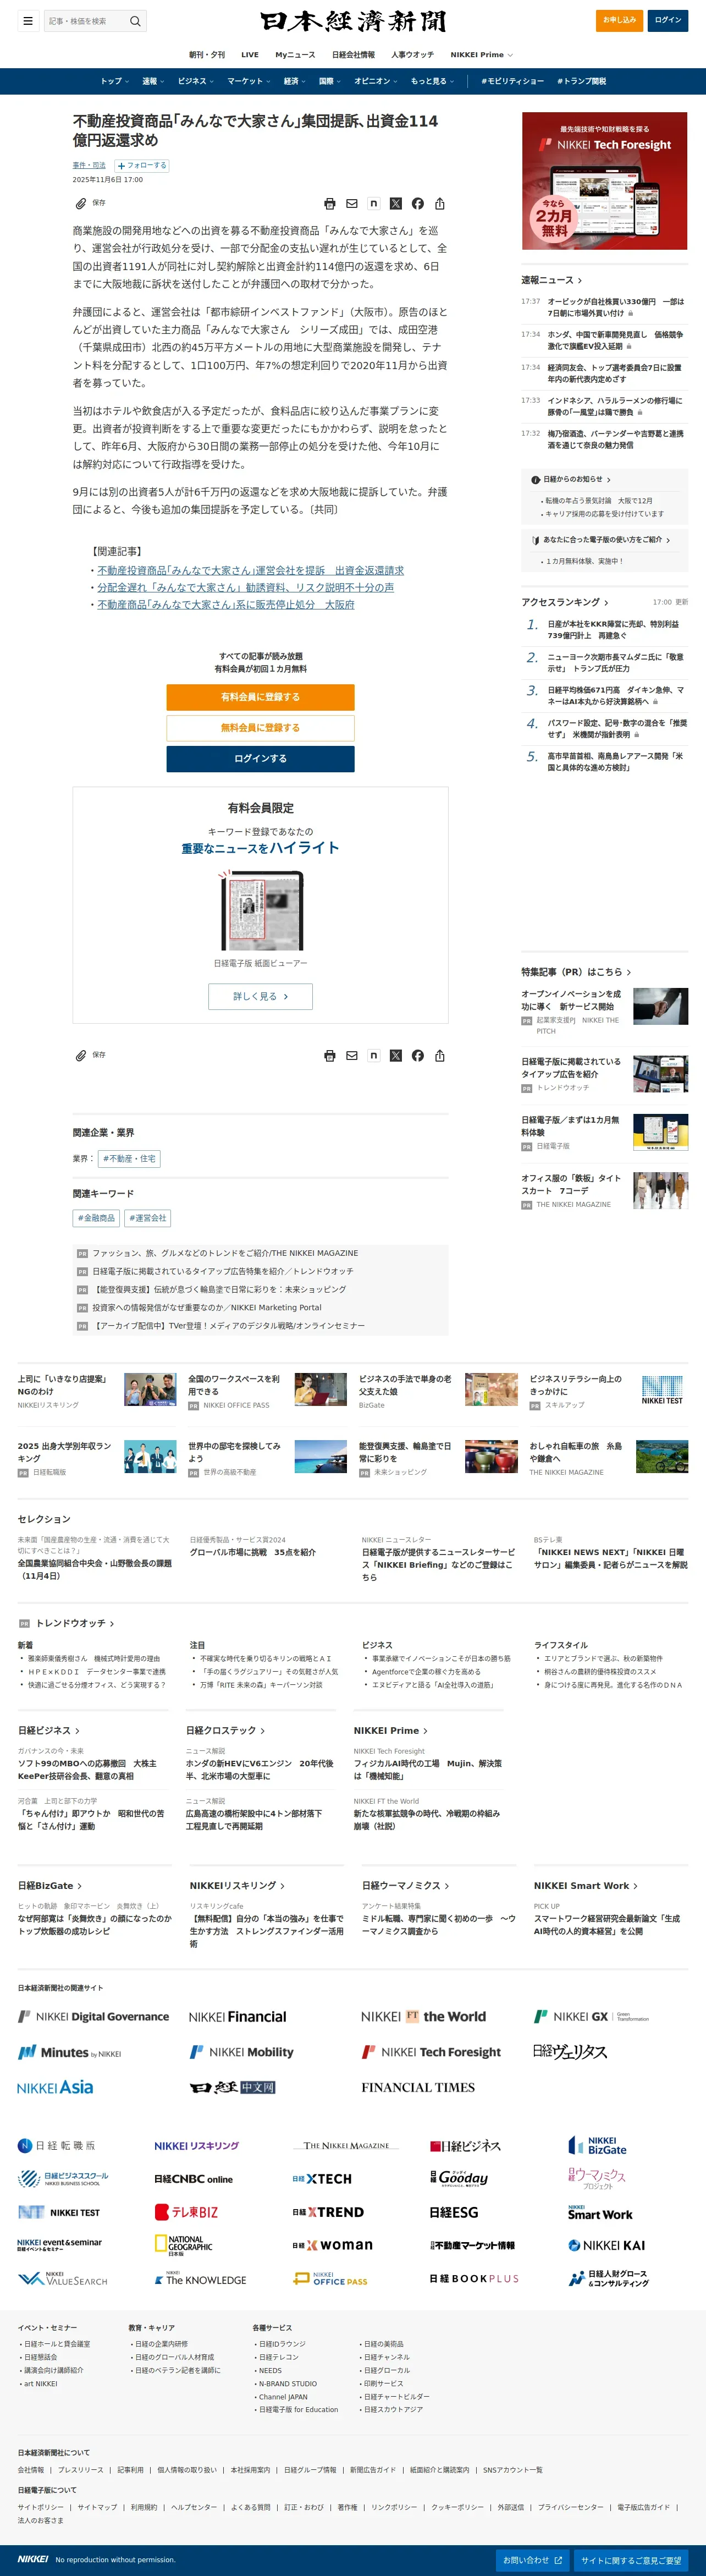Click the 詳しく見る button

[260, 996]
